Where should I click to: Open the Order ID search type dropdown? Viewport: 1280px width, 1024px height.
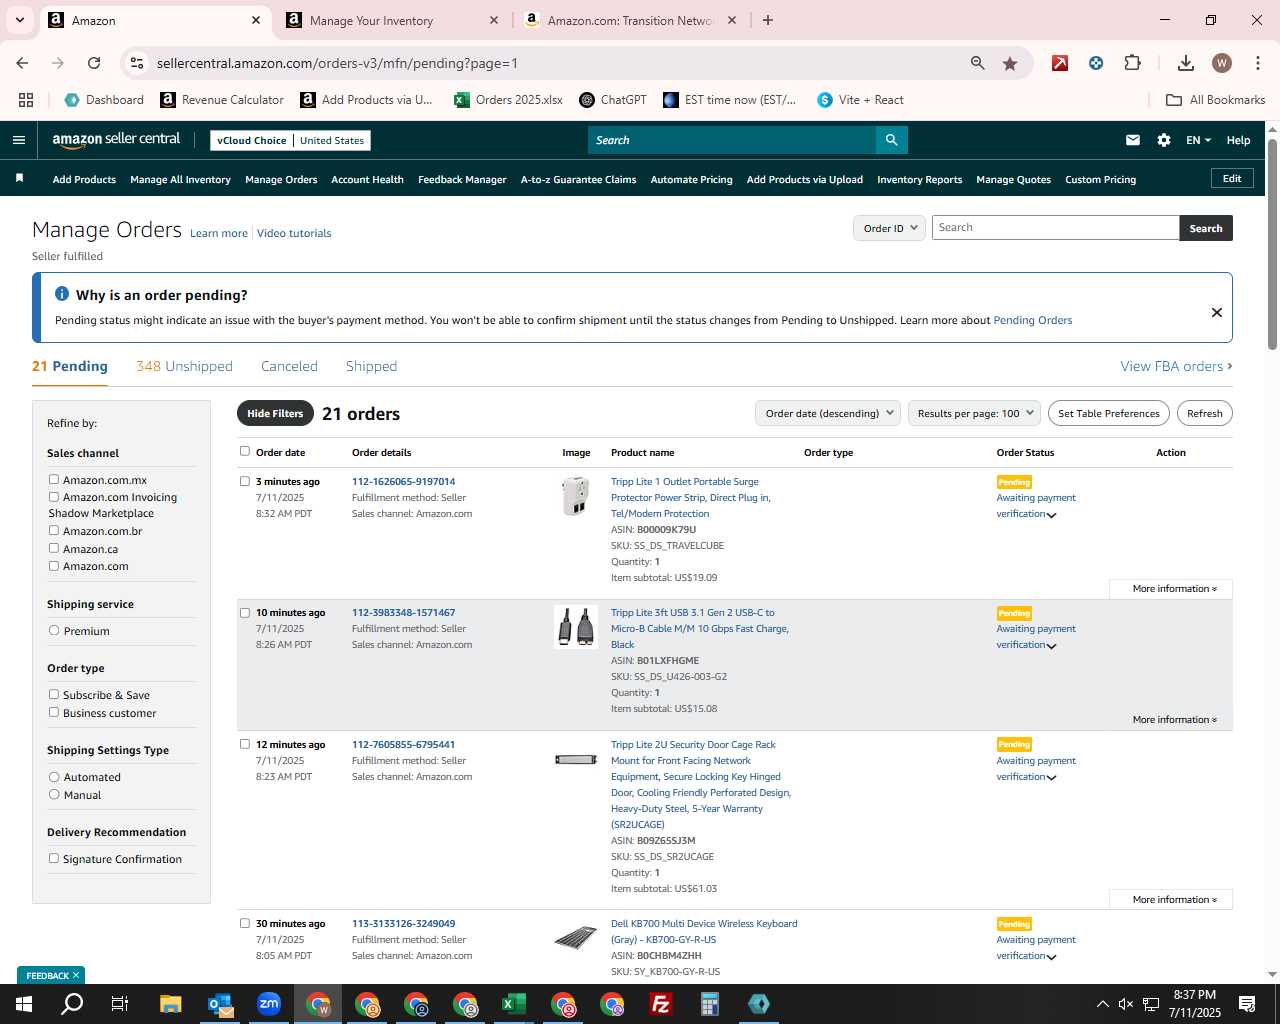pyautogui.click(x=888, y=228)
